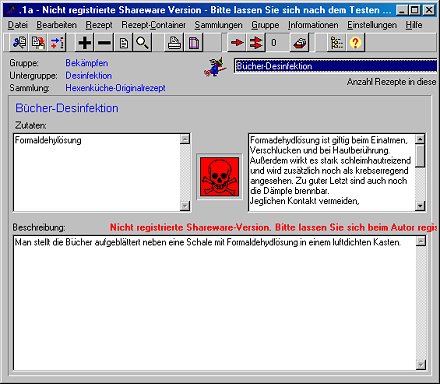Click the single red arrow toolbar icon
440x384 pixels.
click(237, 43)
